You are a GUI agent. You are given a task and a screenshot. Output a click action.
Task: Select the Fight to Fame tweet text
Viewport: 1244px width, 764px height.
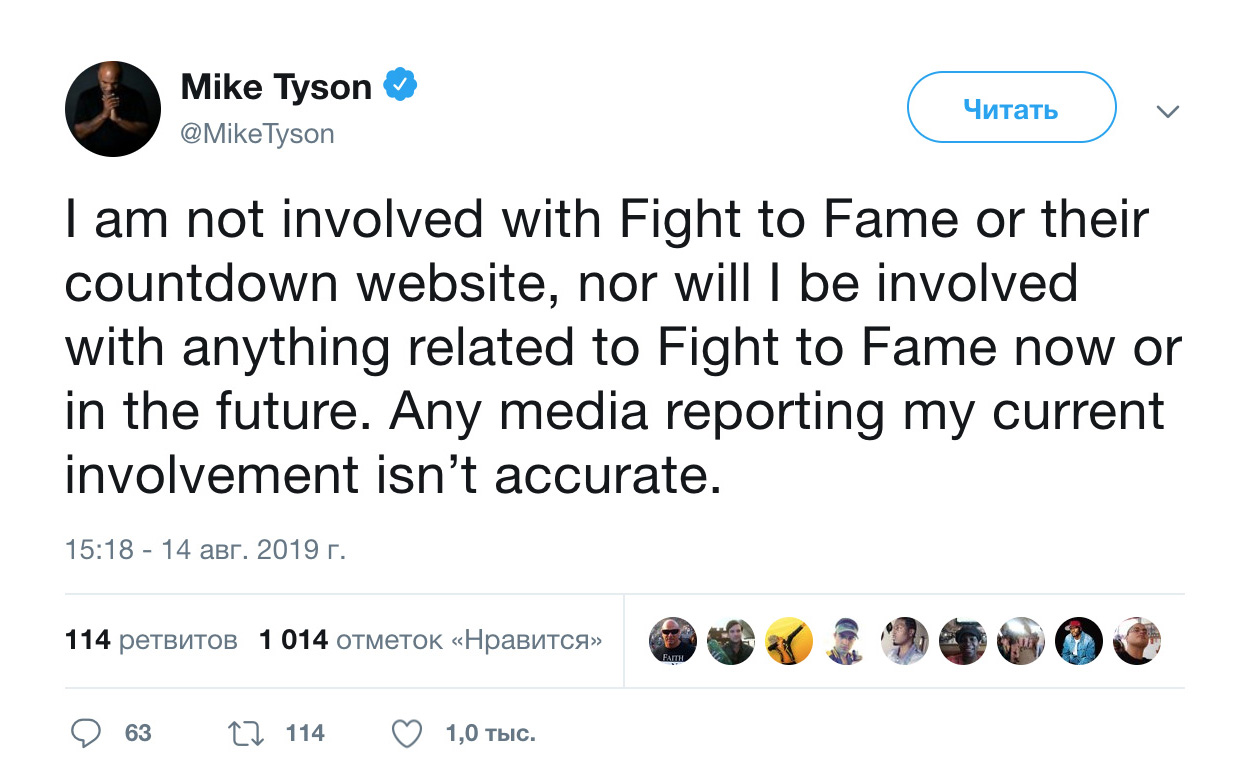pos(620,345)
